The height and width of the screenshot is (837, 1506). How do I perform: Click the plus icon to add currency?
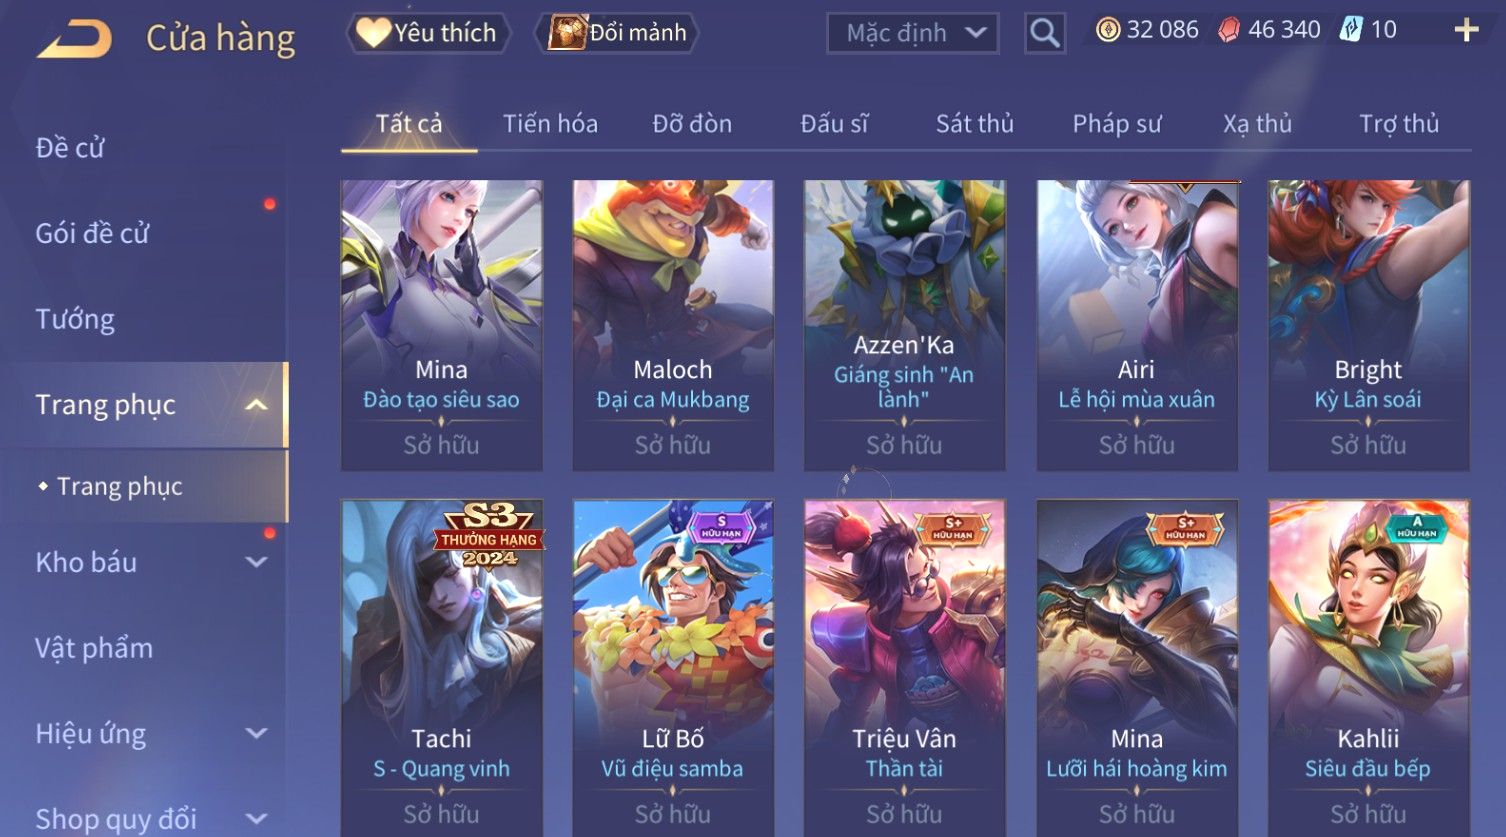(x=1466, y=30)
